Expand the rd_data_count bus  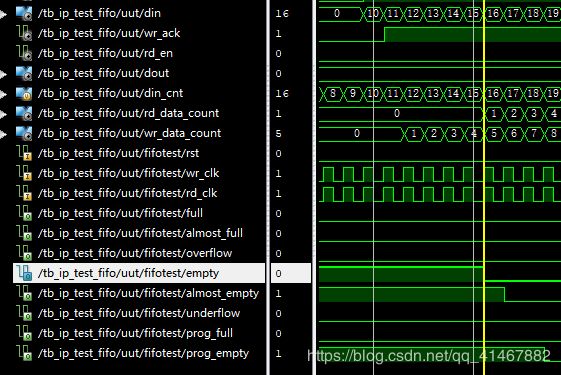[x=3, y=115]
